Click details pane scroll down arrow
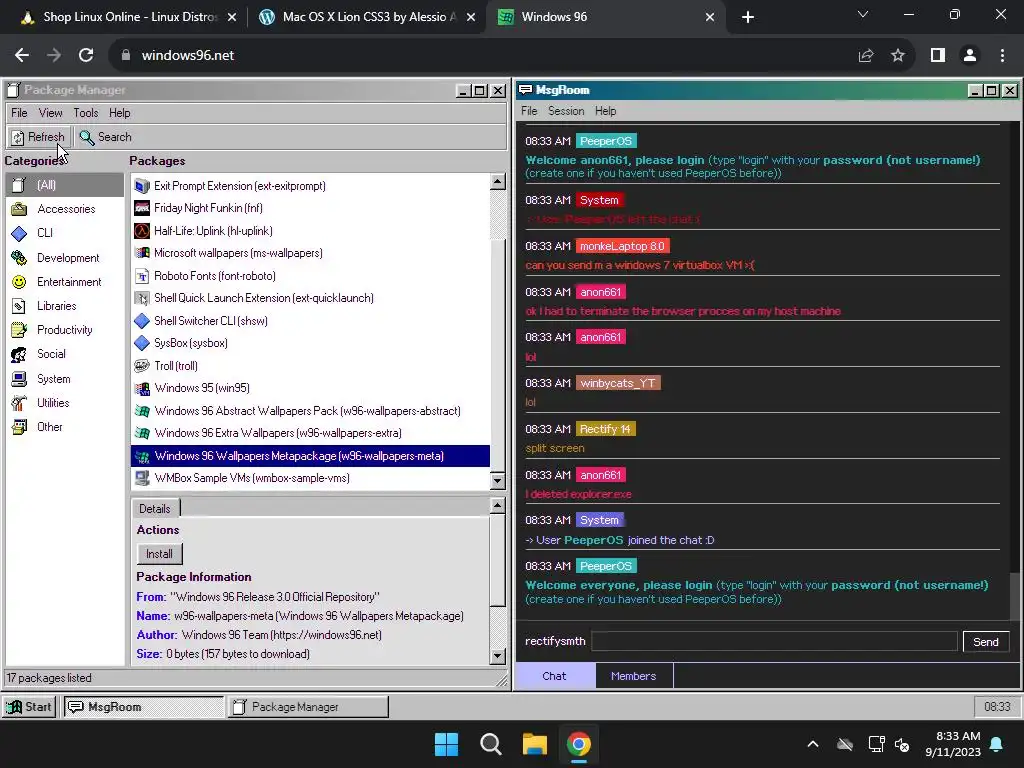The width and height of the screenshot is (1024, 768). coord(498,656)
